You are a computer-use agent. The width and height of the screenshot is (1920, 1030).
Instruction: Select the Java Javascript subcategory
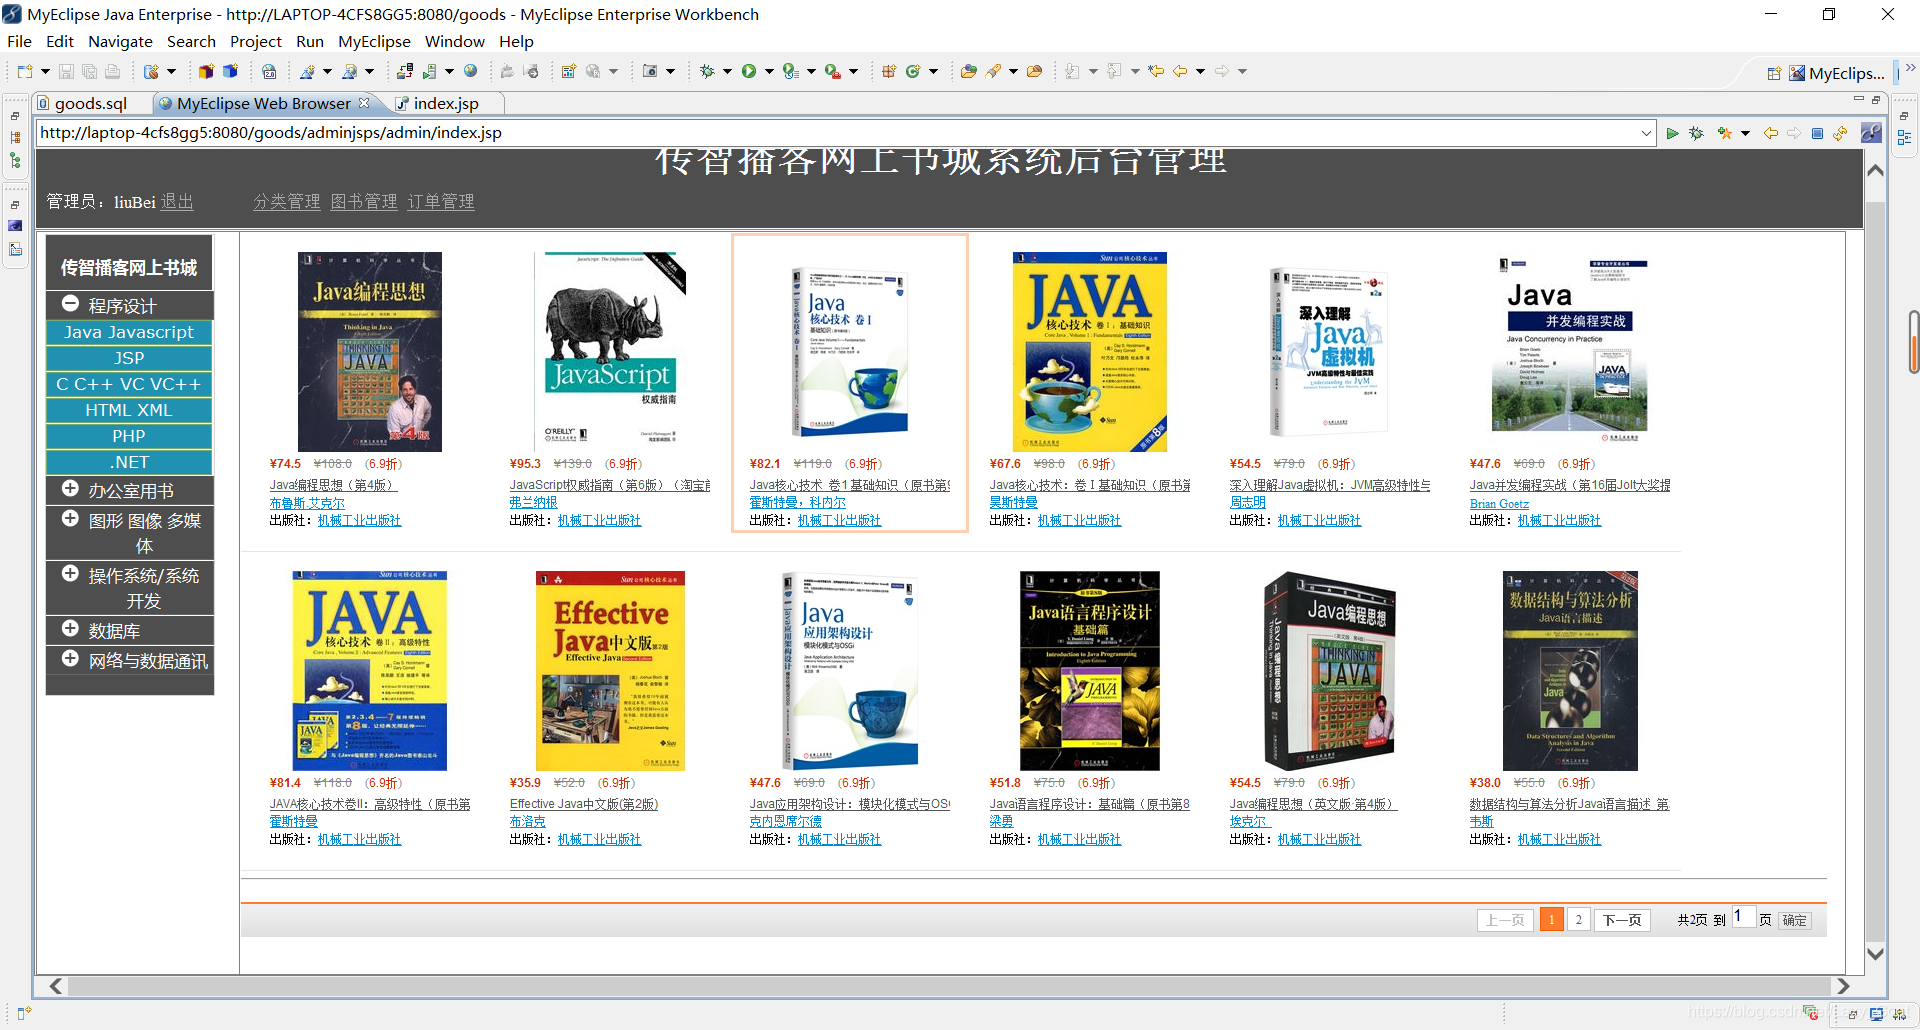point(129,332)
